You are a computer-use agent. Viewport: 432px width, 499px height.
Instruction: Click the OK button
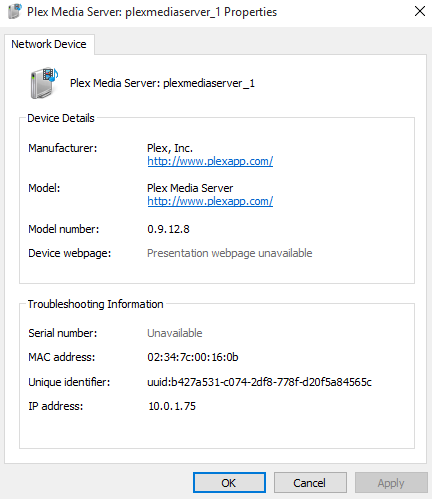229,483
